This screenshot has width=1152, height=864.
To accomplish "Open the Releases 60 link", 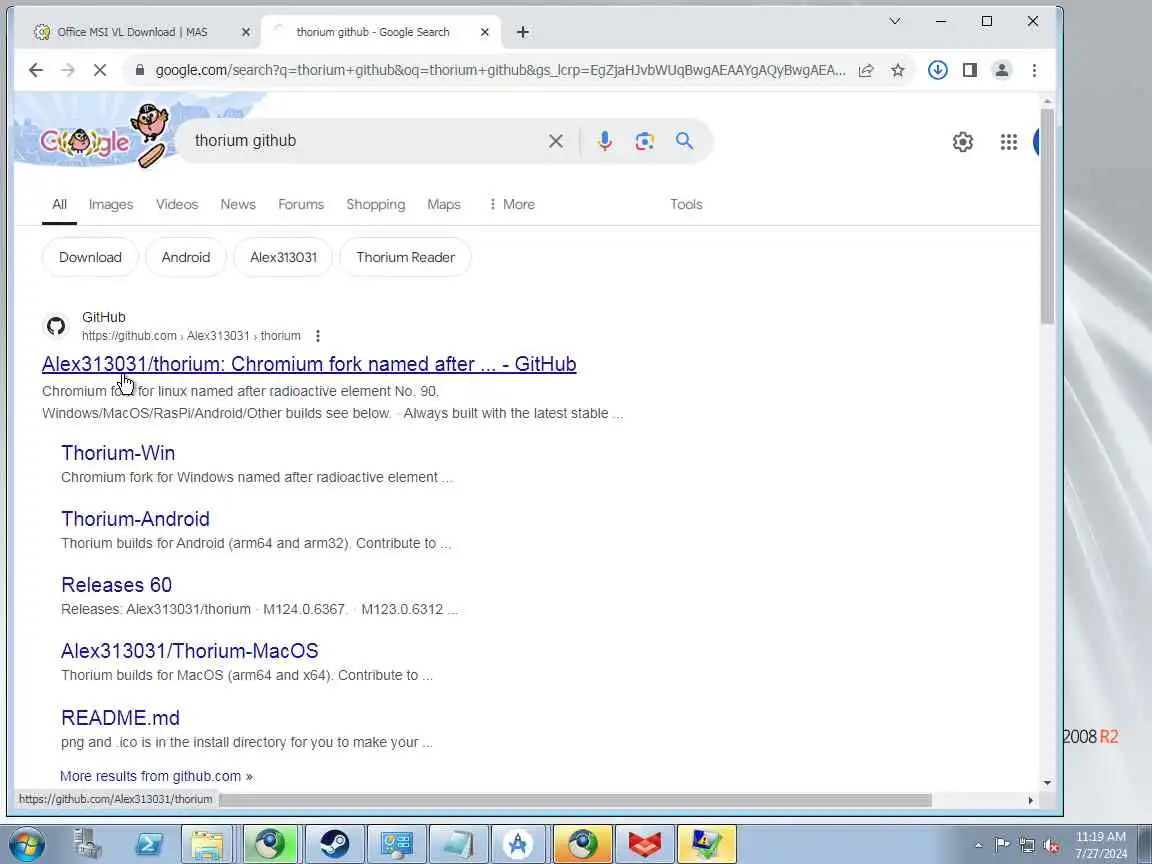I will tap(116, 585).
